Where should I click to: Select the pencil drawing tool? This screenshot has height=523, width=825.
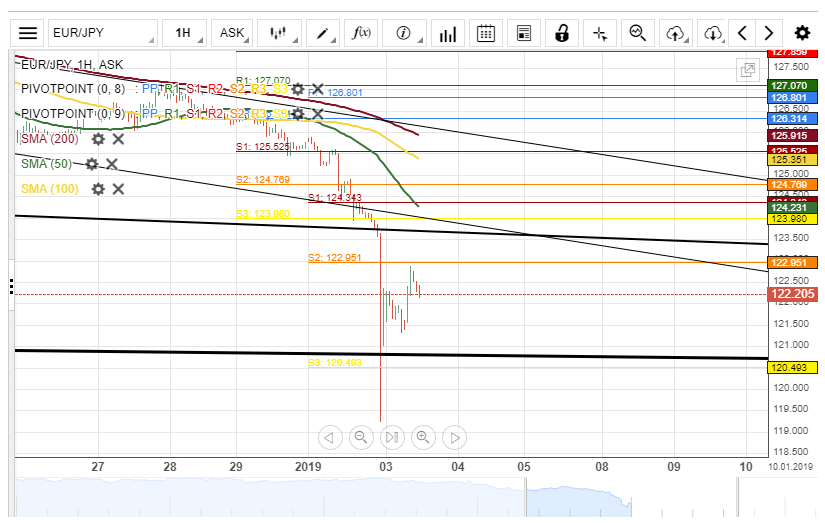pos(324,33)
